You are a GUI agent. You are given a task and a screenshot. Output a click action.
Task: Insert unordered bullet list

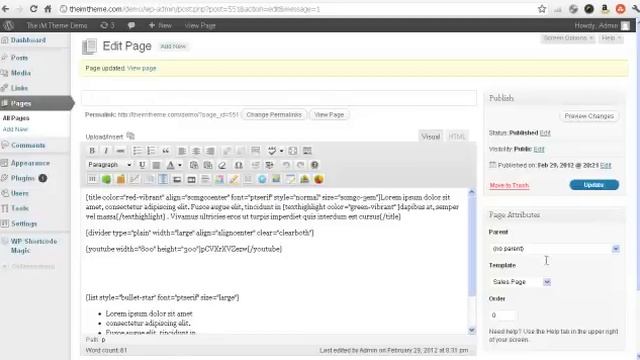pos(137,151)
